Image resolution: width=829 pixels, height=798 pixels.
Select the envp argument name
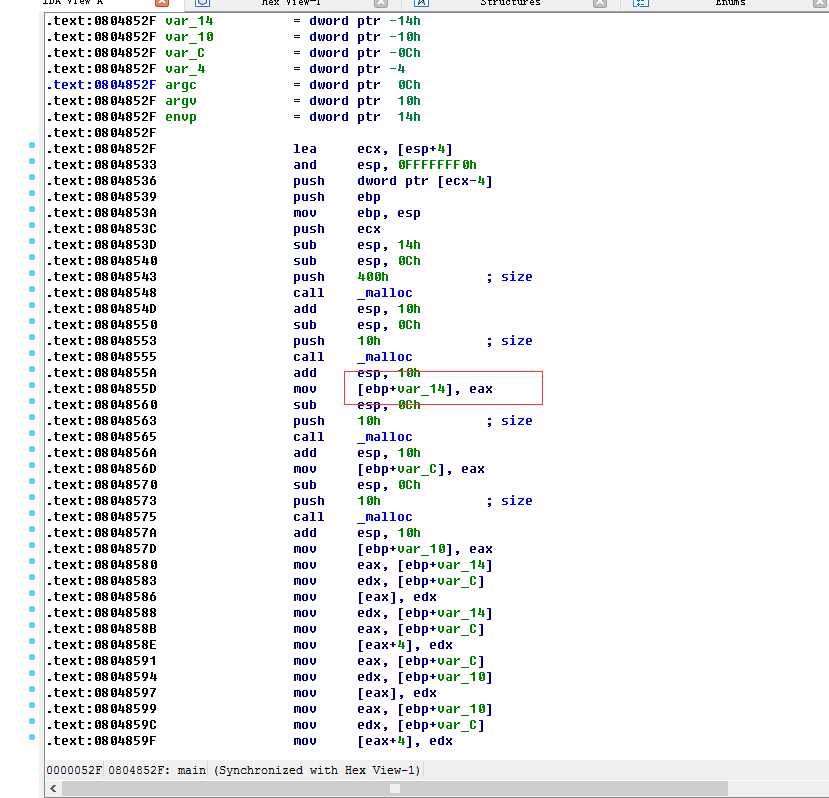pyautogui.click(x=180, y=117)
